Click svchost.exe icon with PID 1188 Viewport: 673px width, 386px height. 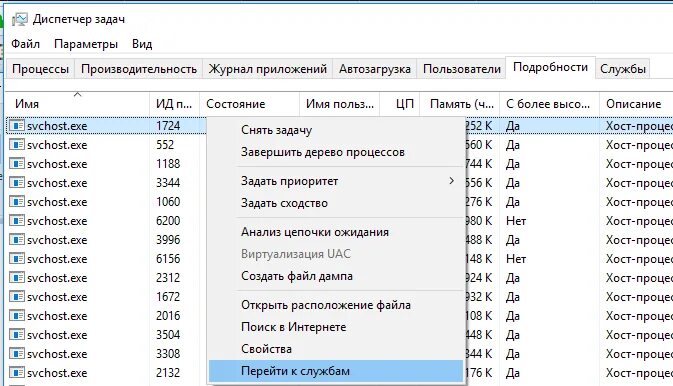click(17, 164)
